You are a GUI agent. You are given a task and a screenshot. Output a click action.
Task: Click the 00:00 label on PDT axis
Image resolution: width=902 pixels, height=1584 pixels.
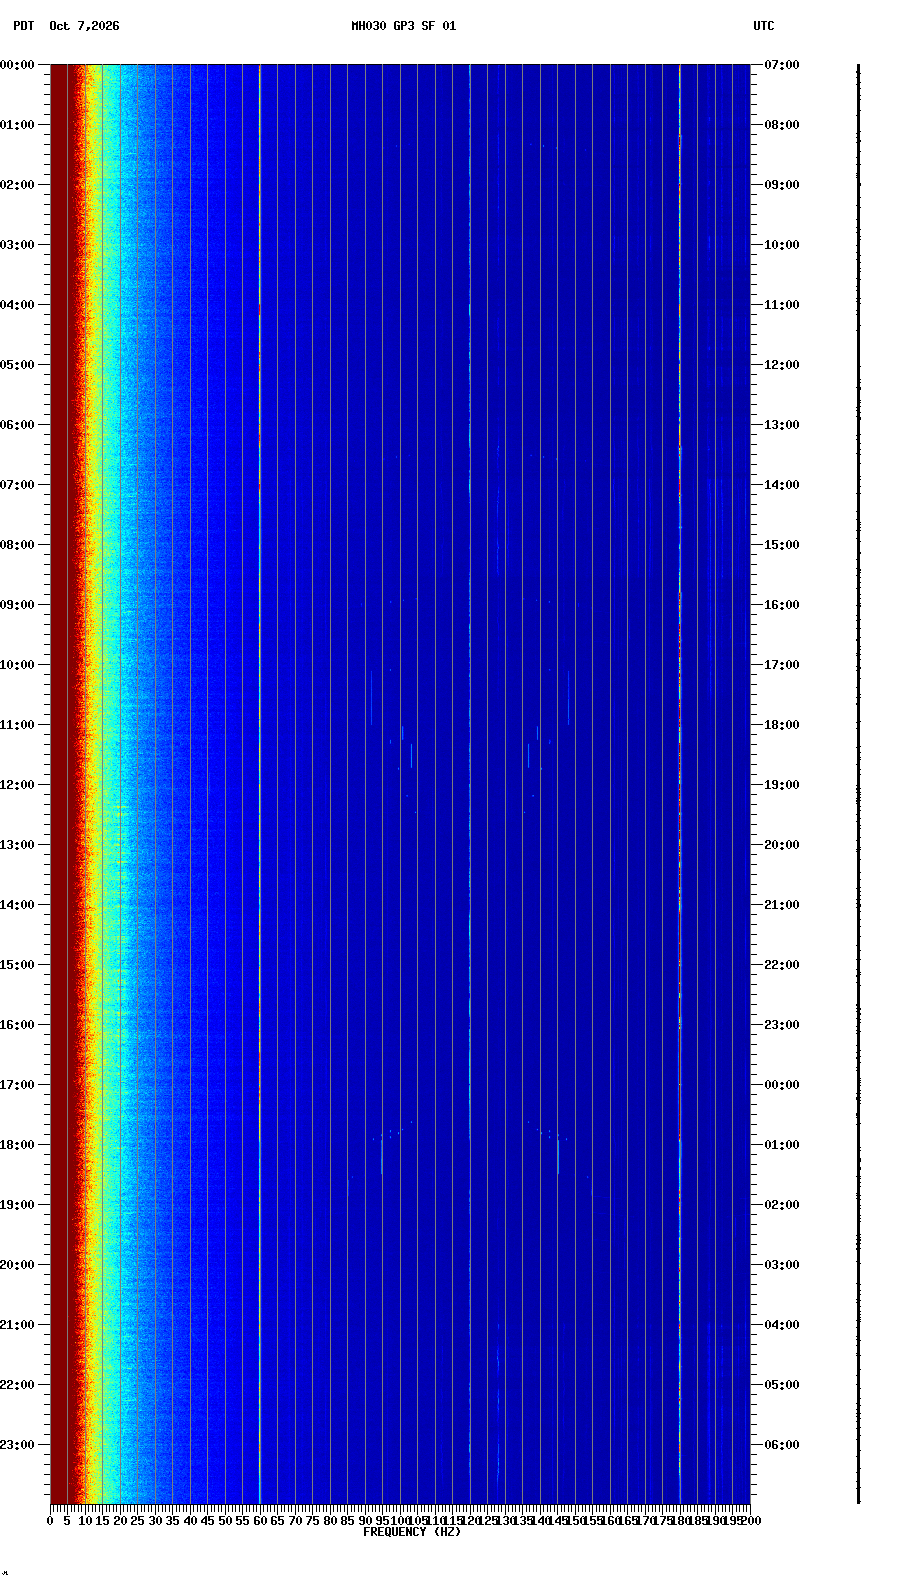pyautogui.click(x=17, y=65)
